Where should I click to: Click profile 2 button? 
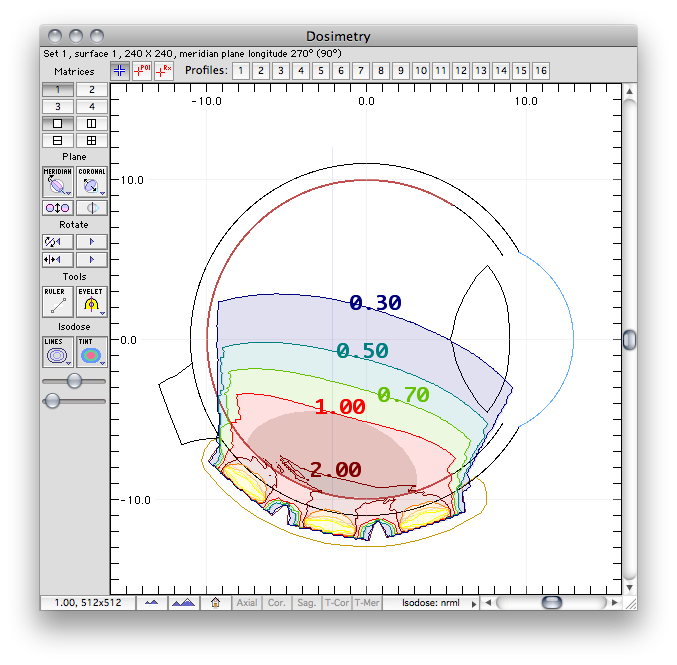[x=261, y=71]
